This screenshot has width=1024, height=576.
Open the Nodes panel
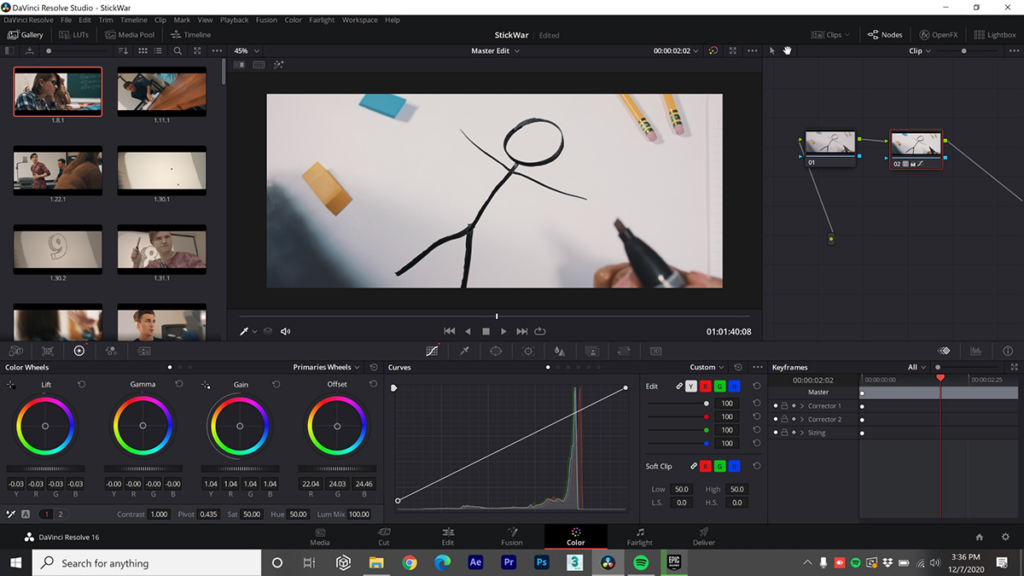pos(885,35)
